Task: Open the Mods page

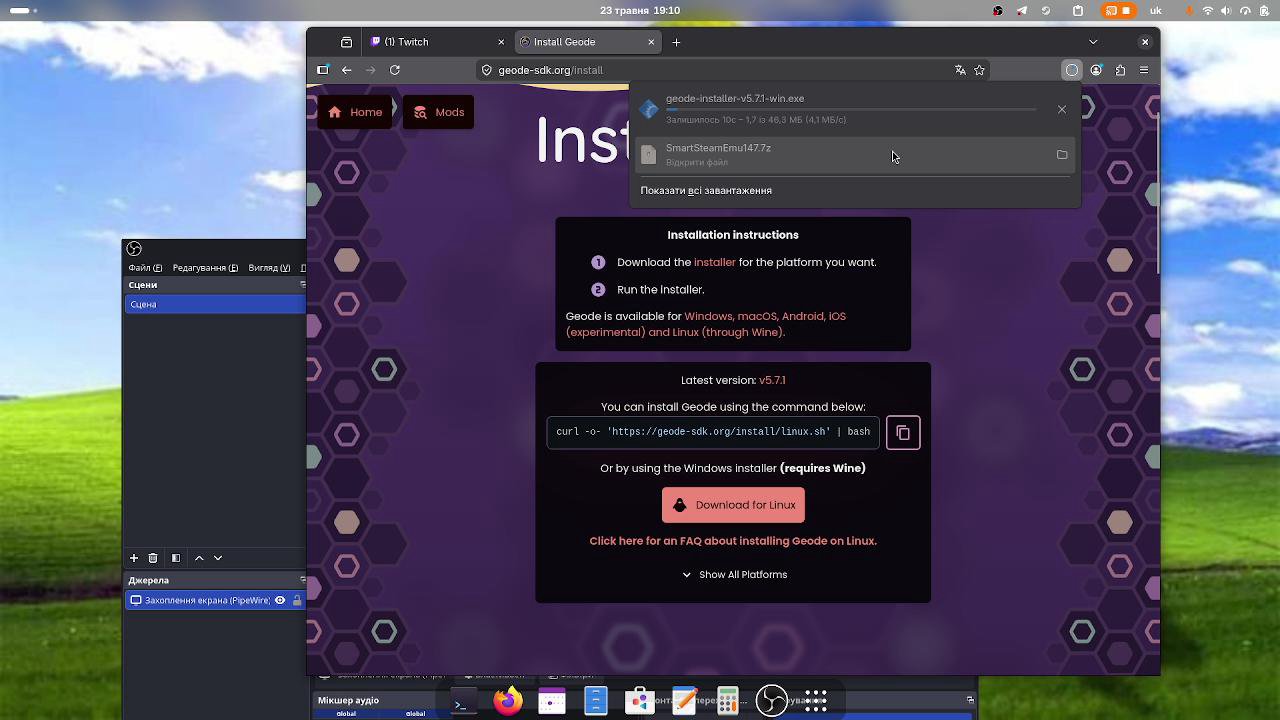Action: pos(438,112)
